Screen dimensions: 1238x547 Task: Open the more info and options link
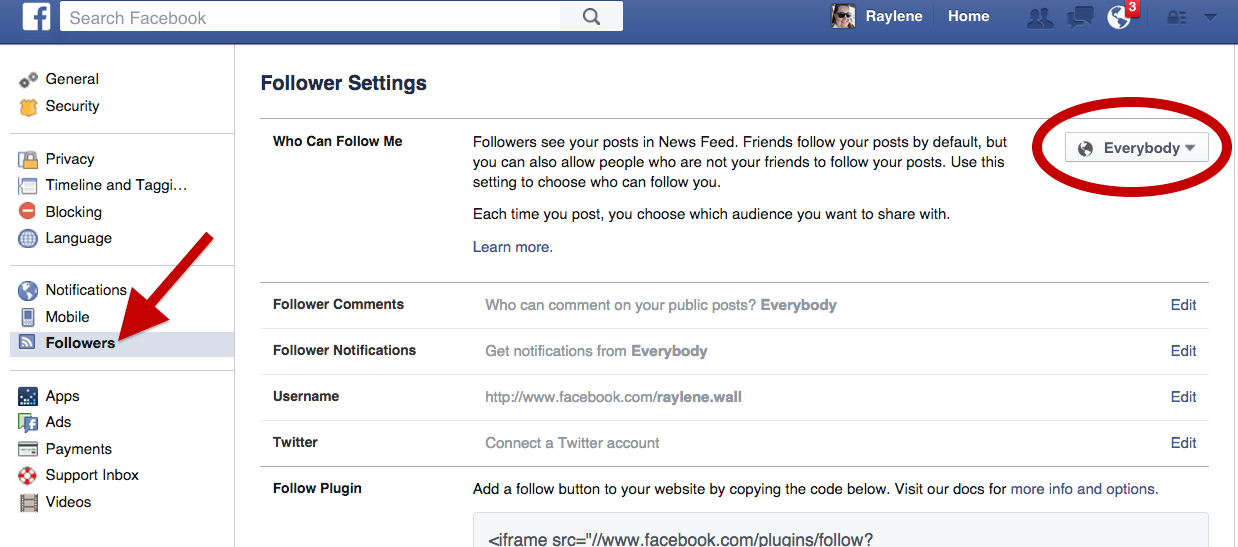click(1084, 489)
